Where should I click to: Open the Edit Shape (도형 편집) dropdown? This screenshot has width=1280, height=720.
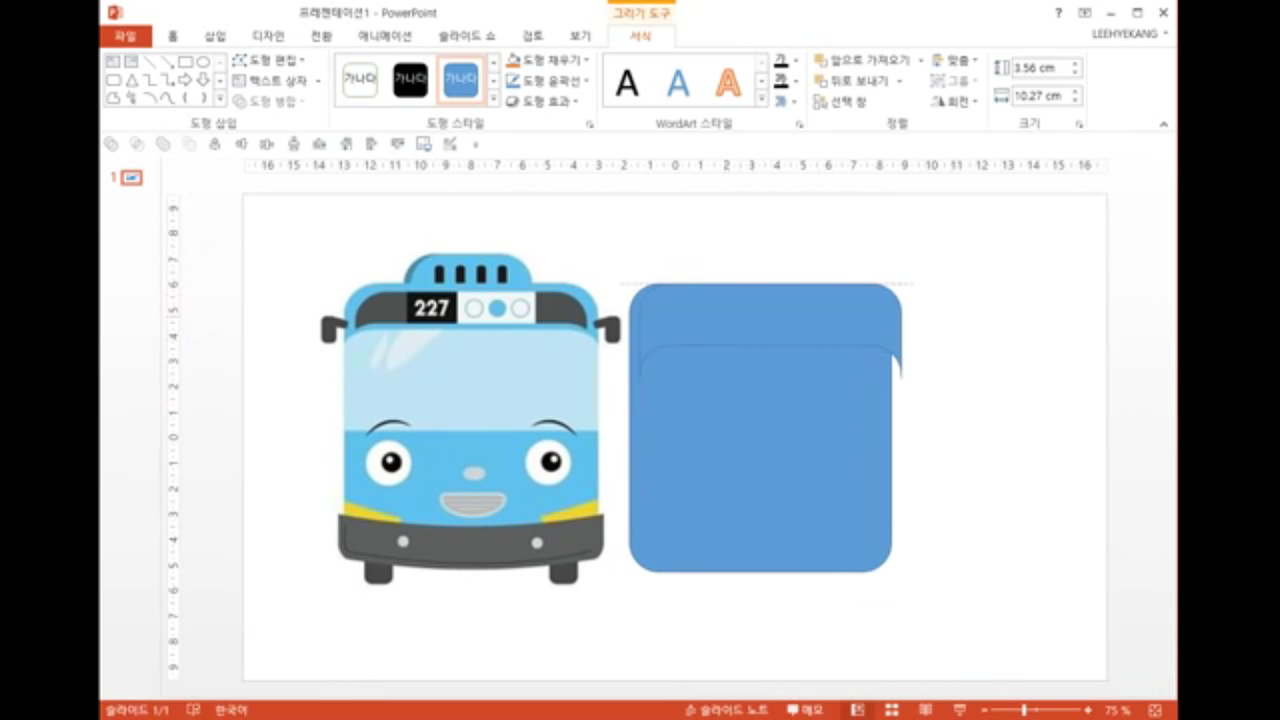(269, 61)
